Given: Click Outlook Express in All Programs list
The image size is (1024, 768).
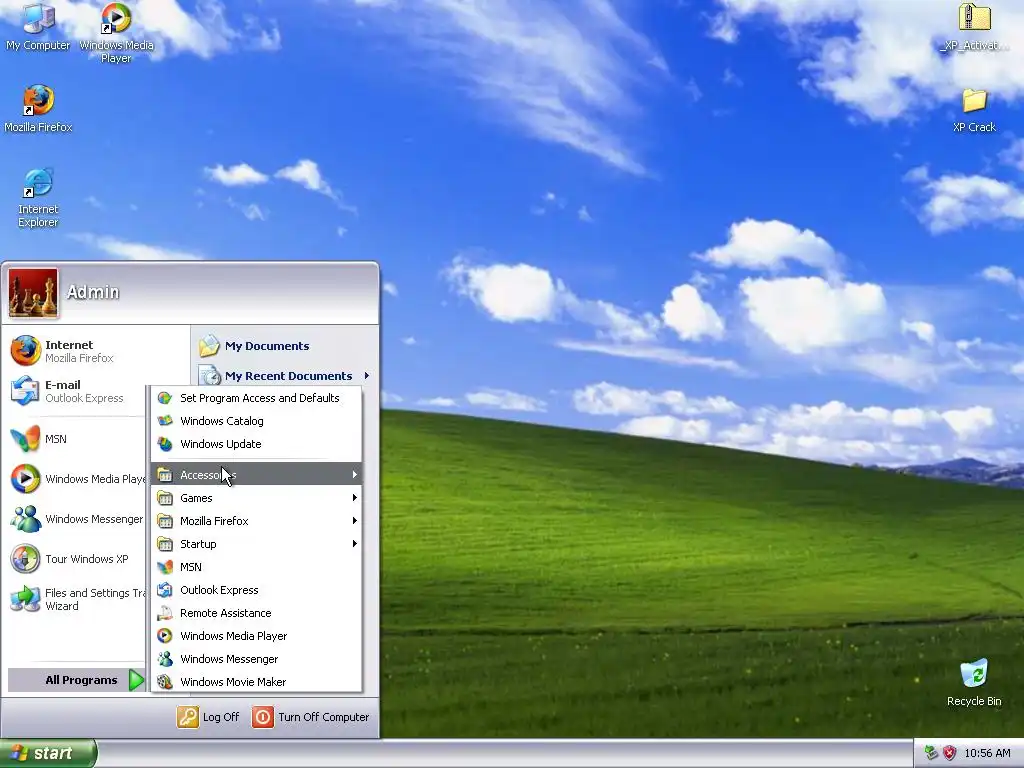Looking at the screenshot, I should point(256,590).
